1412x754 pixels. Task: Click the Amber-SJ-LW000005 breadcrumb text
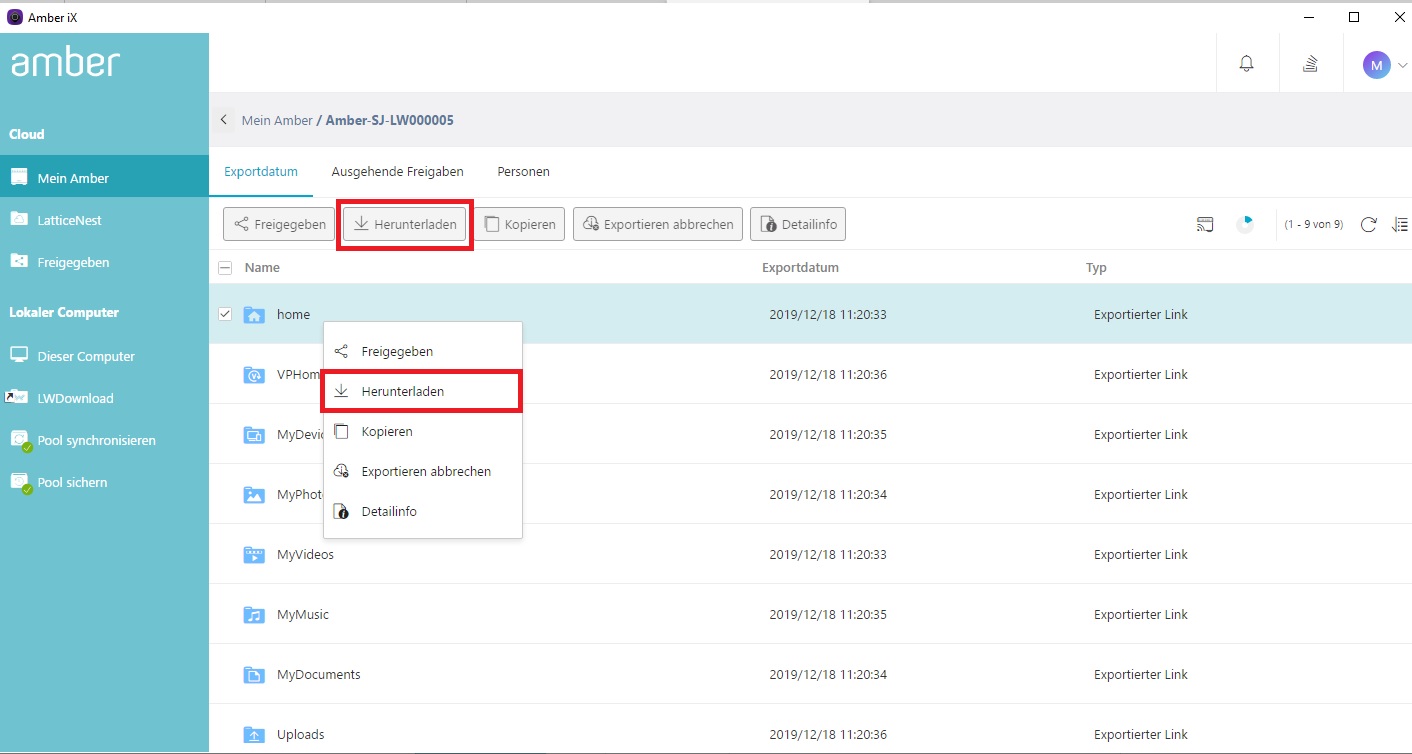coord(390,120)
